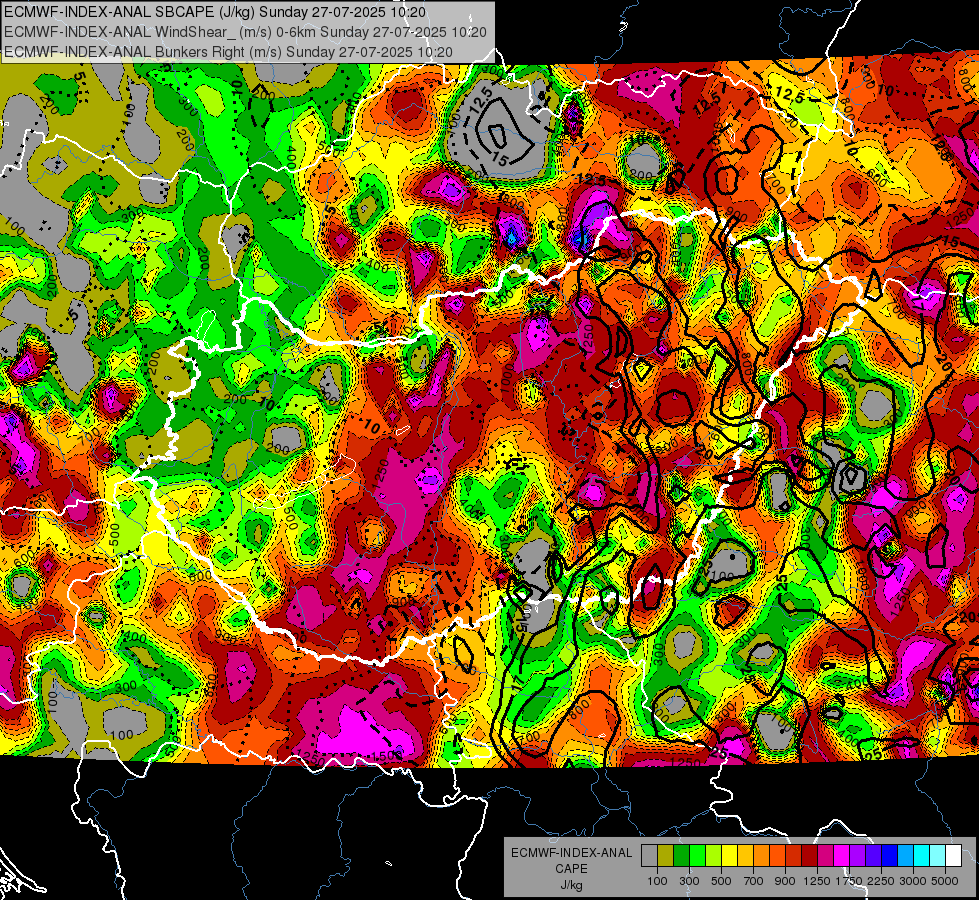Pick the white swatch at the legend end
This screenshot has height=900, width=979.
pyautogui.click(x=953, y=856)
